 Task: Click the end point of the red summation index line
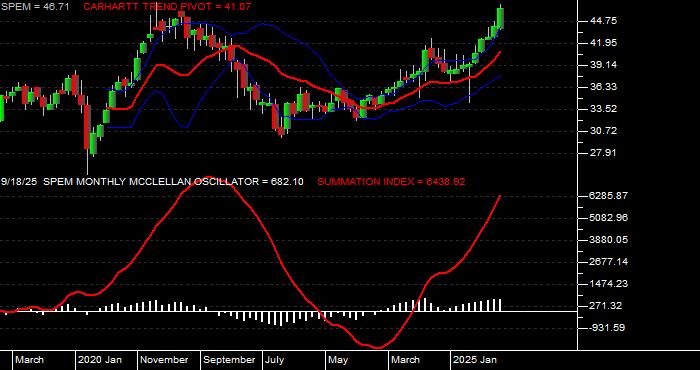pyautogui.click(x=500, y=196)
